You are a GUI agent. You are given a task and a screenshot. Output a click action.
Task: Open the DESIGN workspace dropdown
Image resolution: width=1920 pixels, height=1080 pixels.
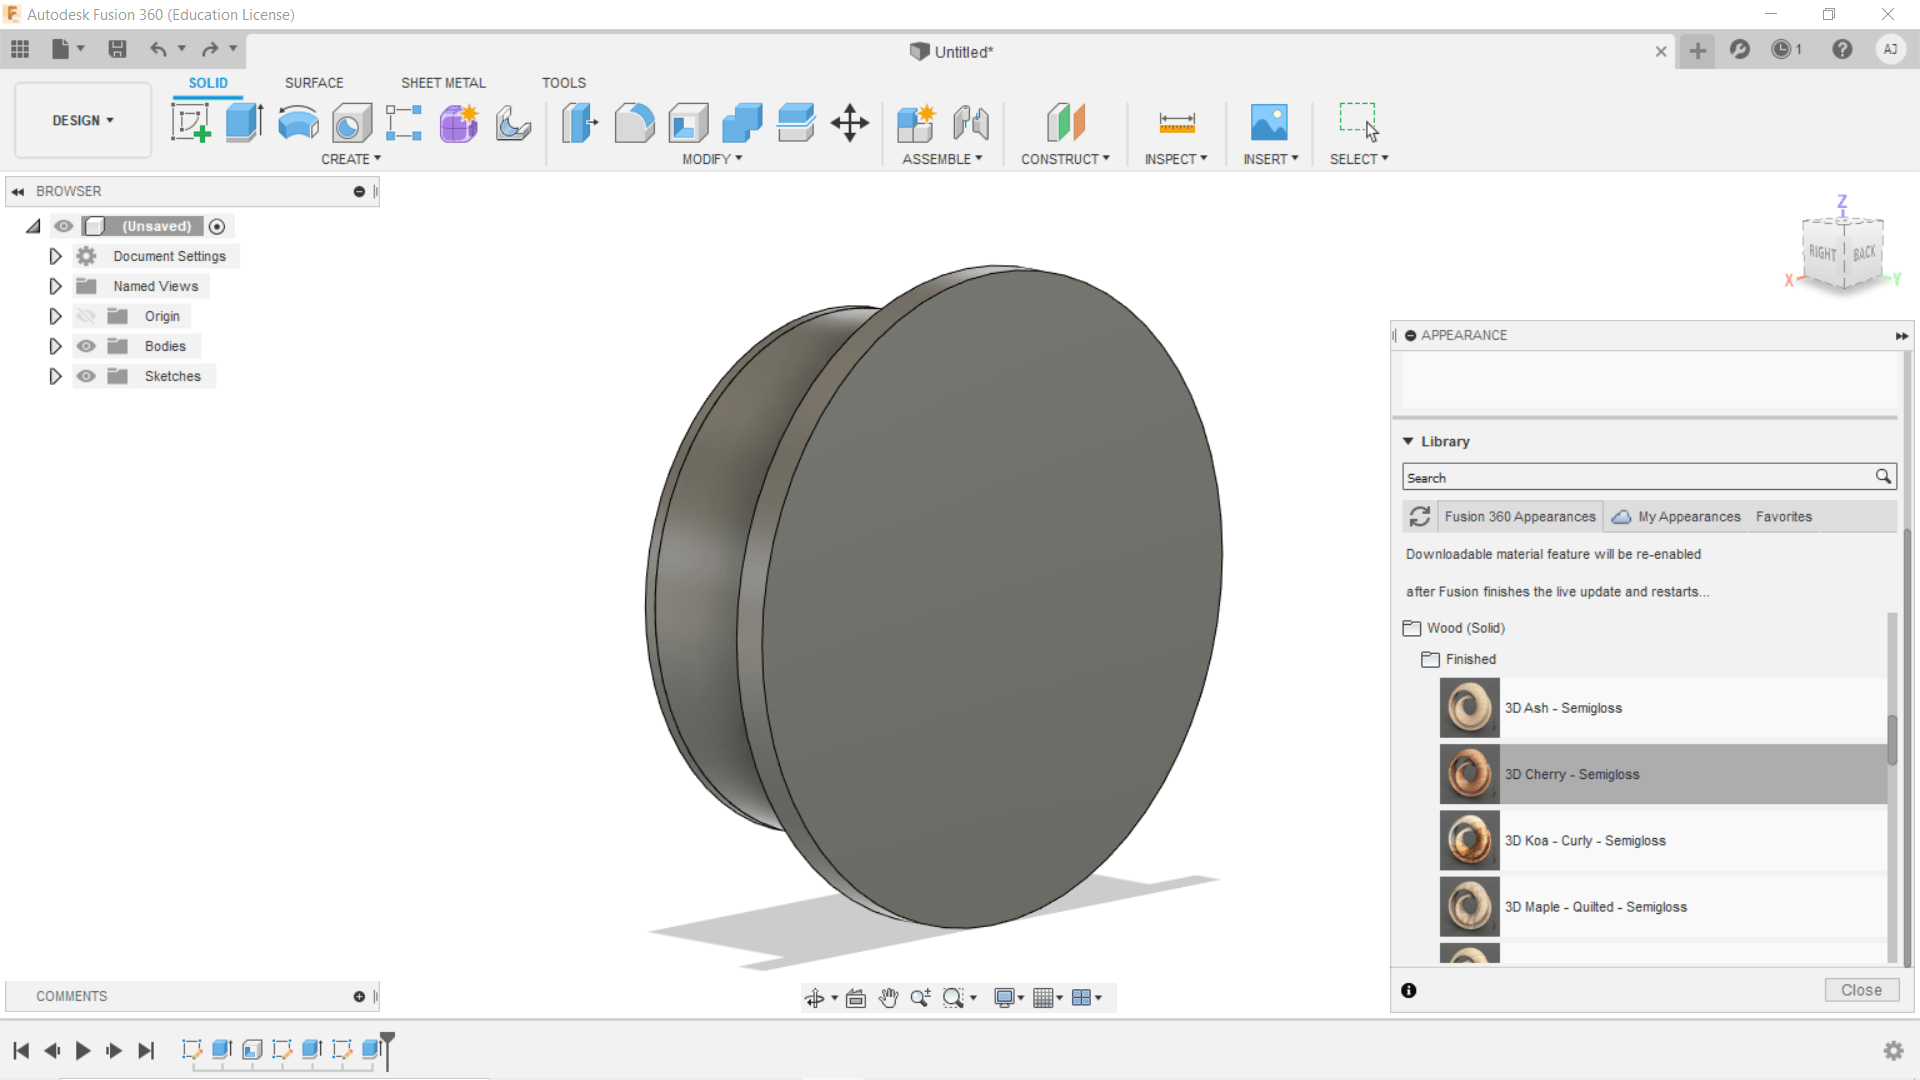[83, 120]
